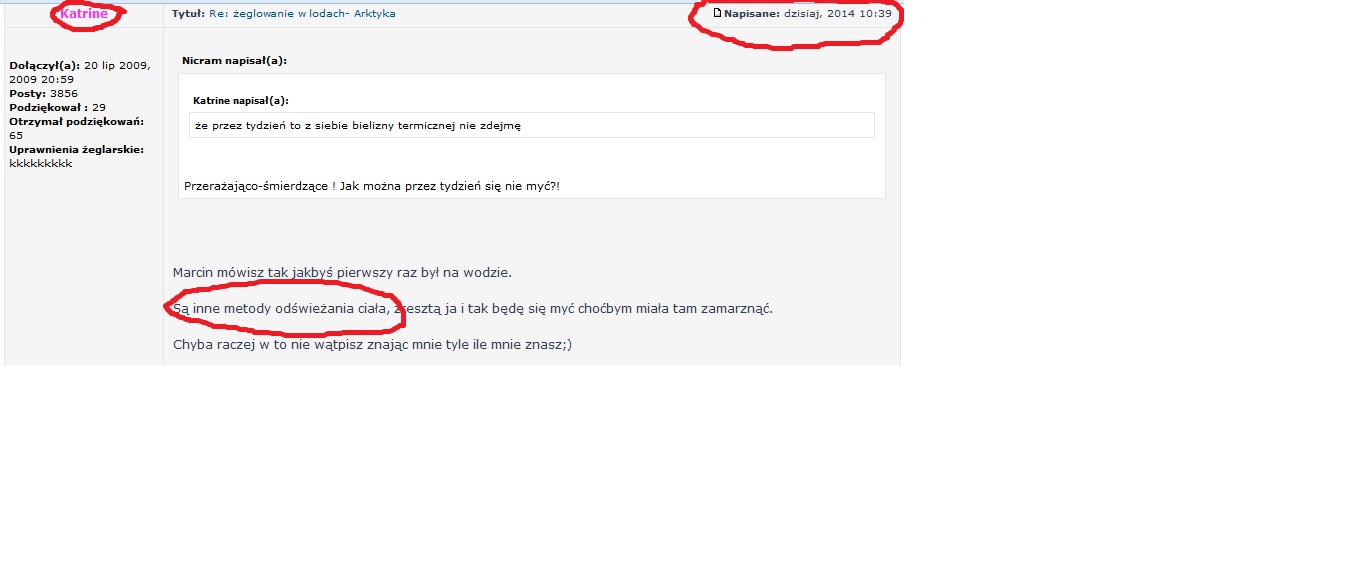
Task: Click the 'dzisiaj, 2014 10:39' timestamp
Action: click(x=838, y=14)
